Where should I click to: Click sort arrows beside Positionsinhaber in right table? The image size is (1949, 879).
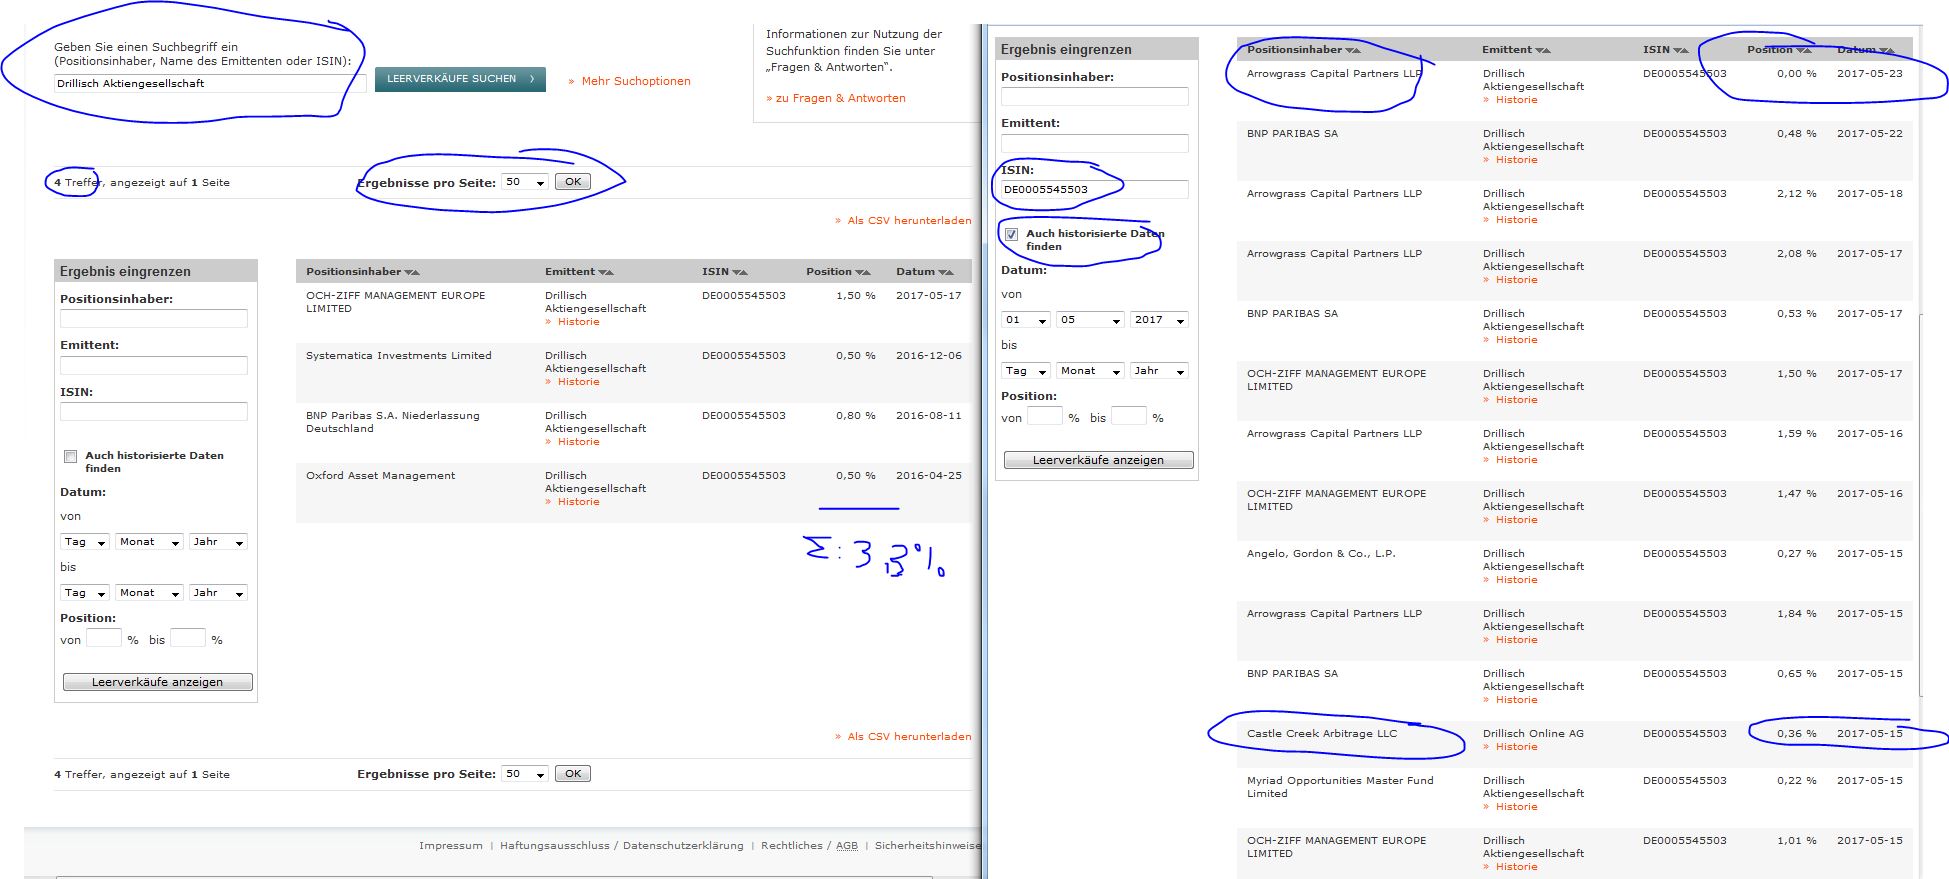1353,50
